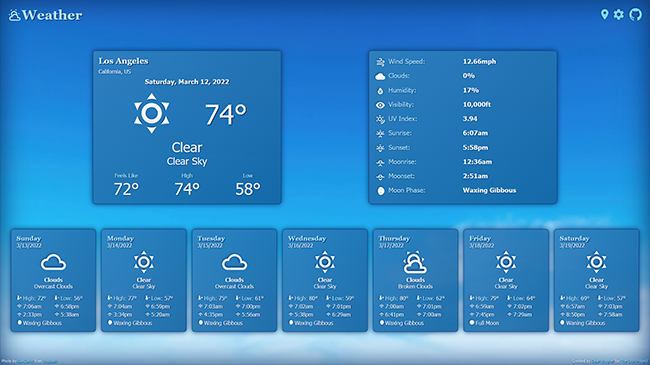Viewport: 650px width, 365px height.
Task: Click the date Saturday, March 12, 2022
Action: pos(187,82)
